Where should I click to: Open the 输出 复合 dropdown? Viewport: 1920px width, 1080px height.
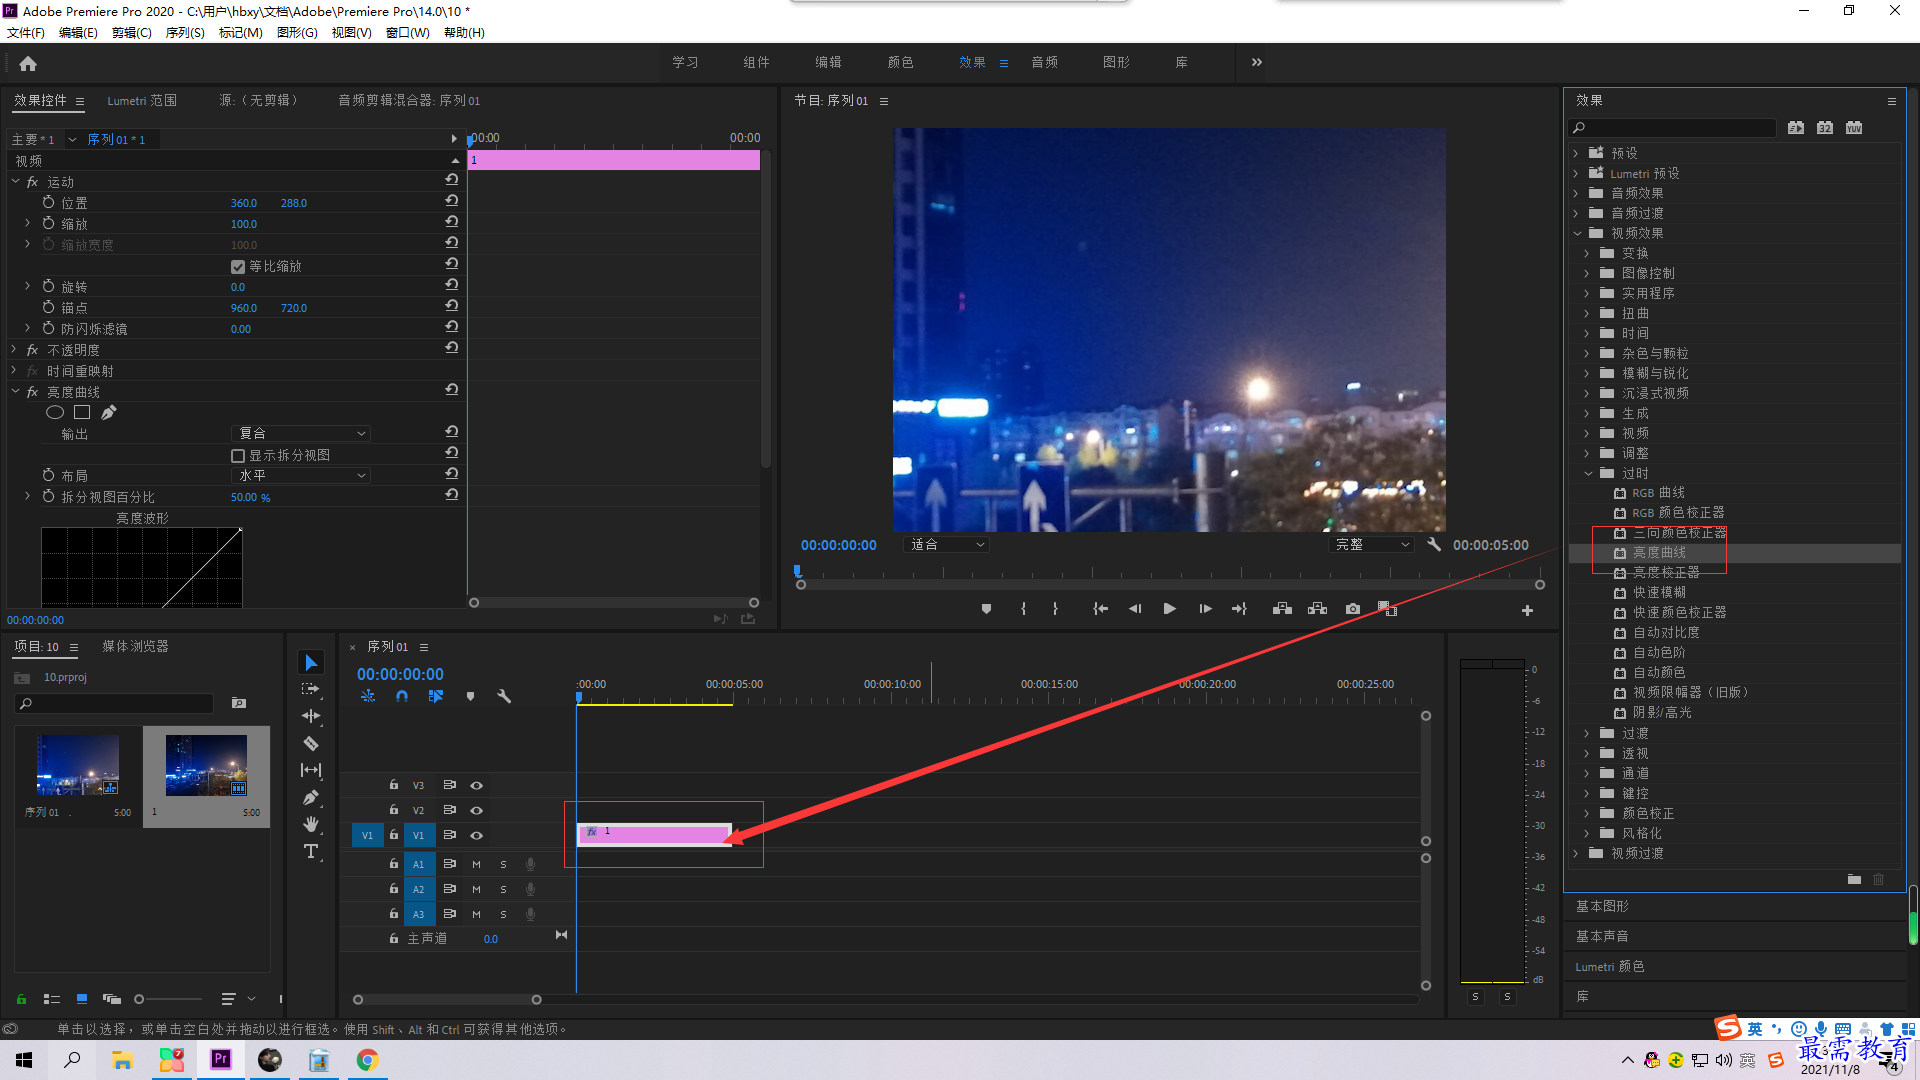(x=301, y=433)
